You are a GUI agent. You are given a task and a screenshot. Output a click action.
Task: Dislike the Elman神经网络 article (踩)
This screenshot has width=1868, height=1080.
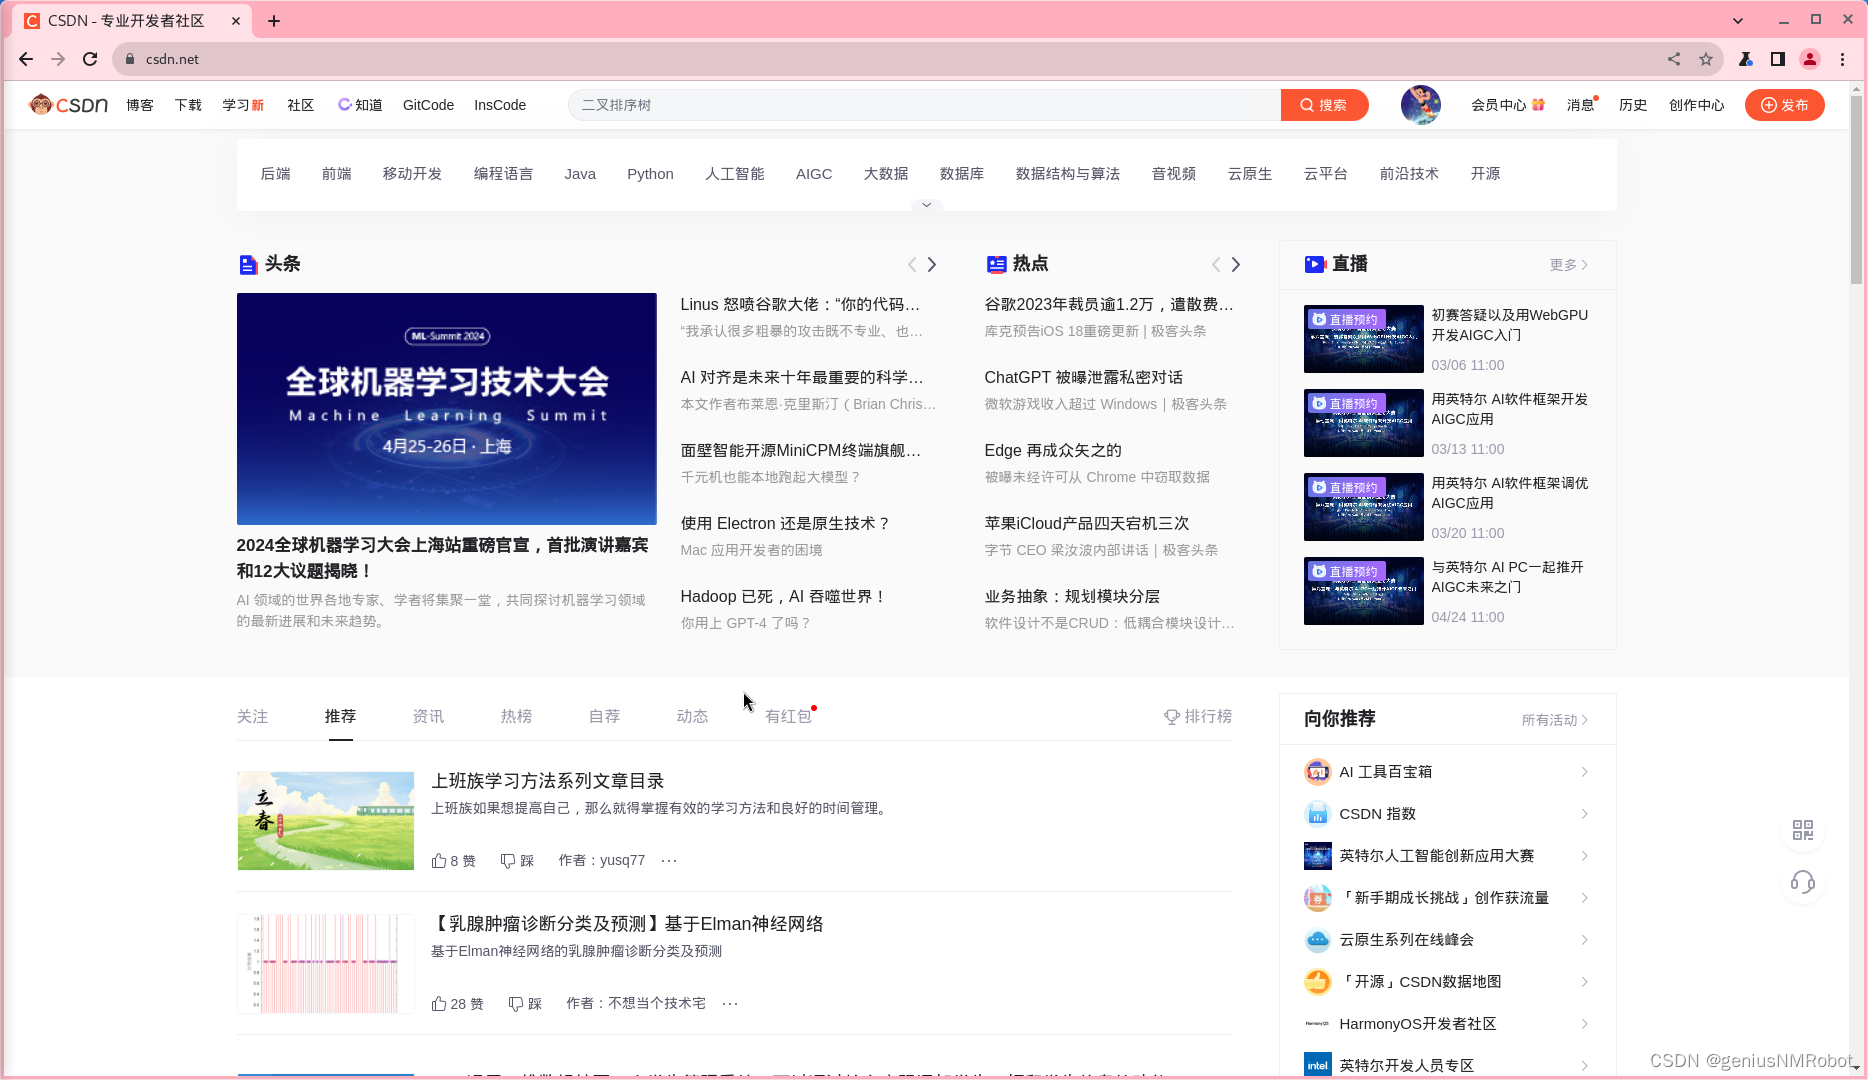[x=525, y=1004]
